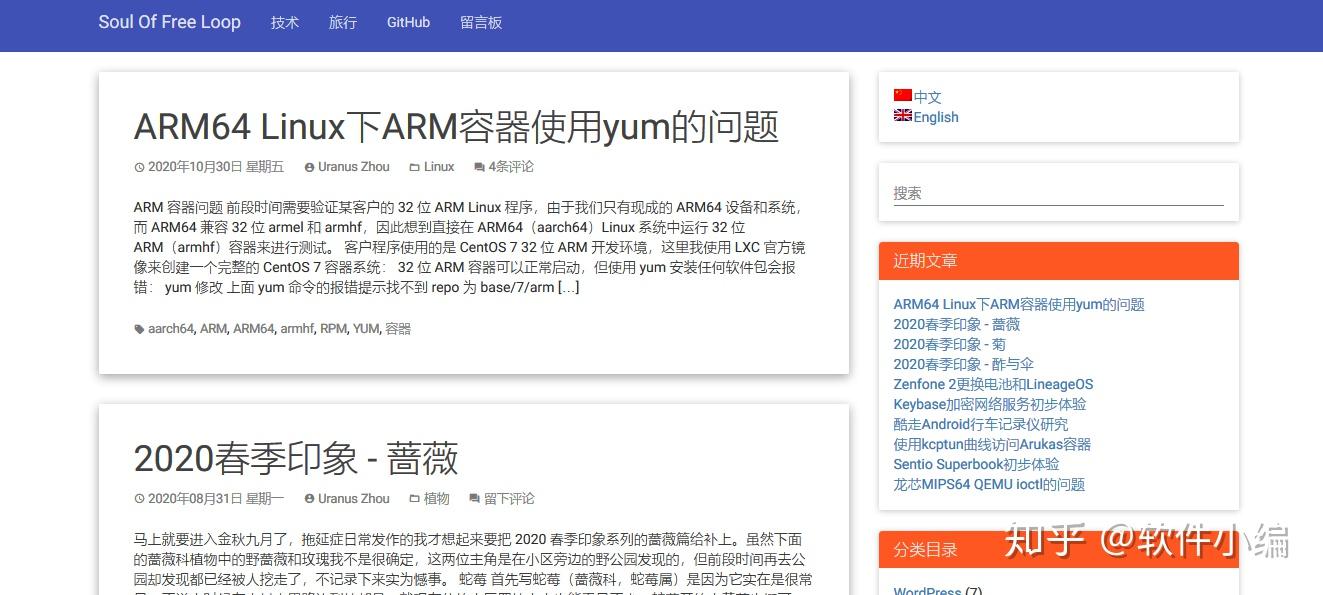Click the [...] read more link
Screen dimensions: 1323x595
569,288
